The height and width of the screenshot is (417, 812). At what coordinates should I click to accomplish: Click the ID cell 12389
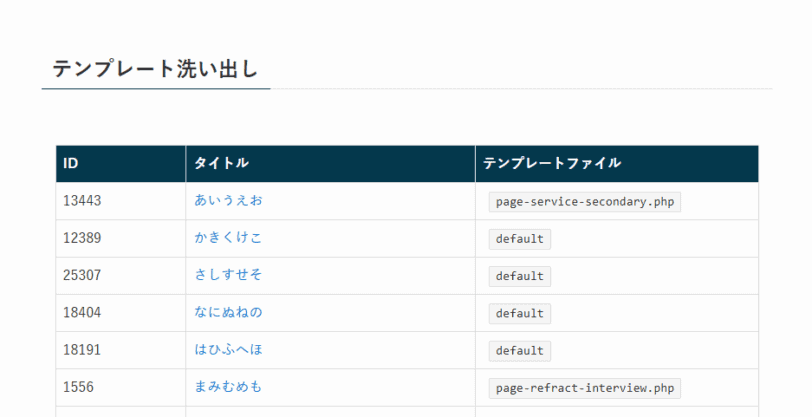point(82,238)
